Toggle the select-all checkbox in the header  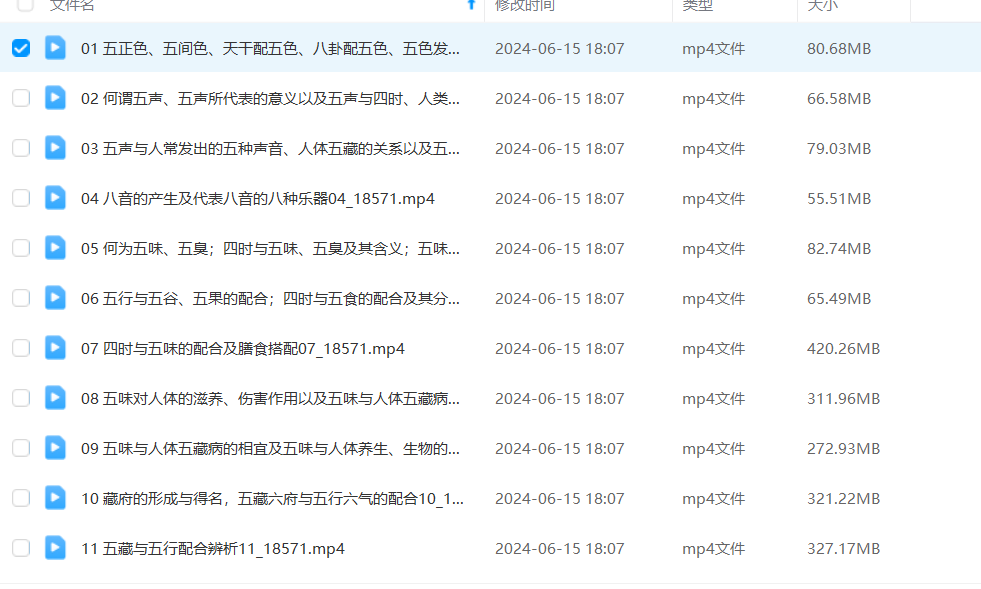pos(25,5)
